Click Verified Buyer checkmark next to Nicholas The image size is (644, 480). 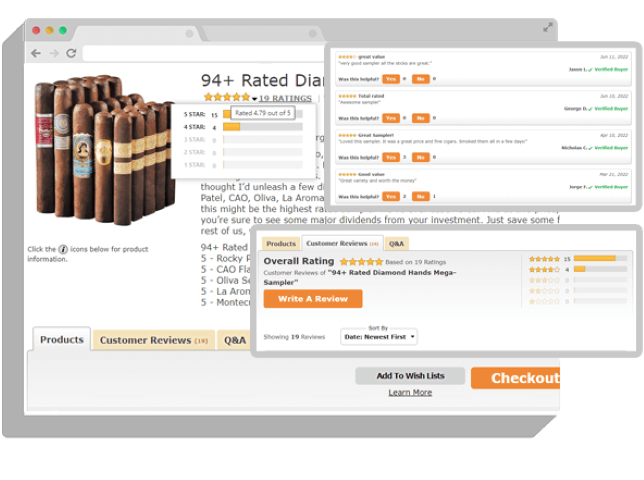[x=590, y=148]
